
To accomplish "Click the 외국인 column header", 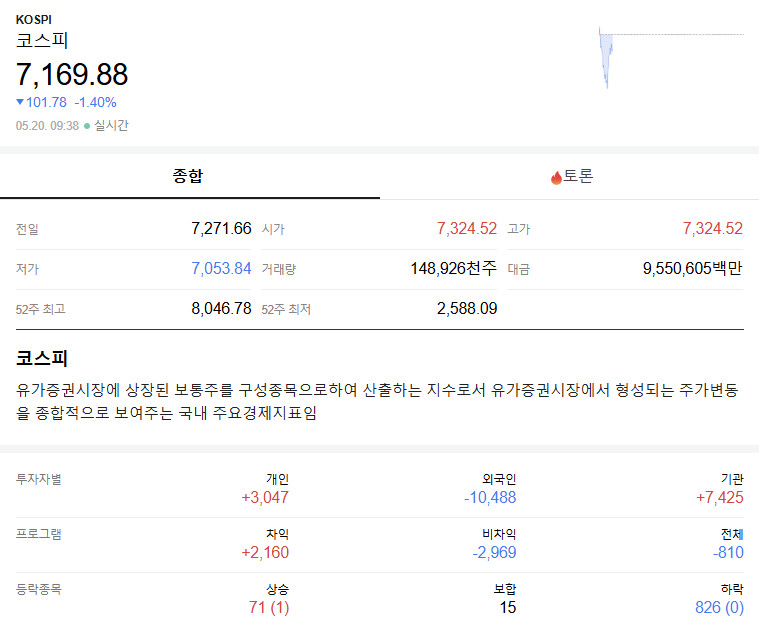I will point(499,479).
